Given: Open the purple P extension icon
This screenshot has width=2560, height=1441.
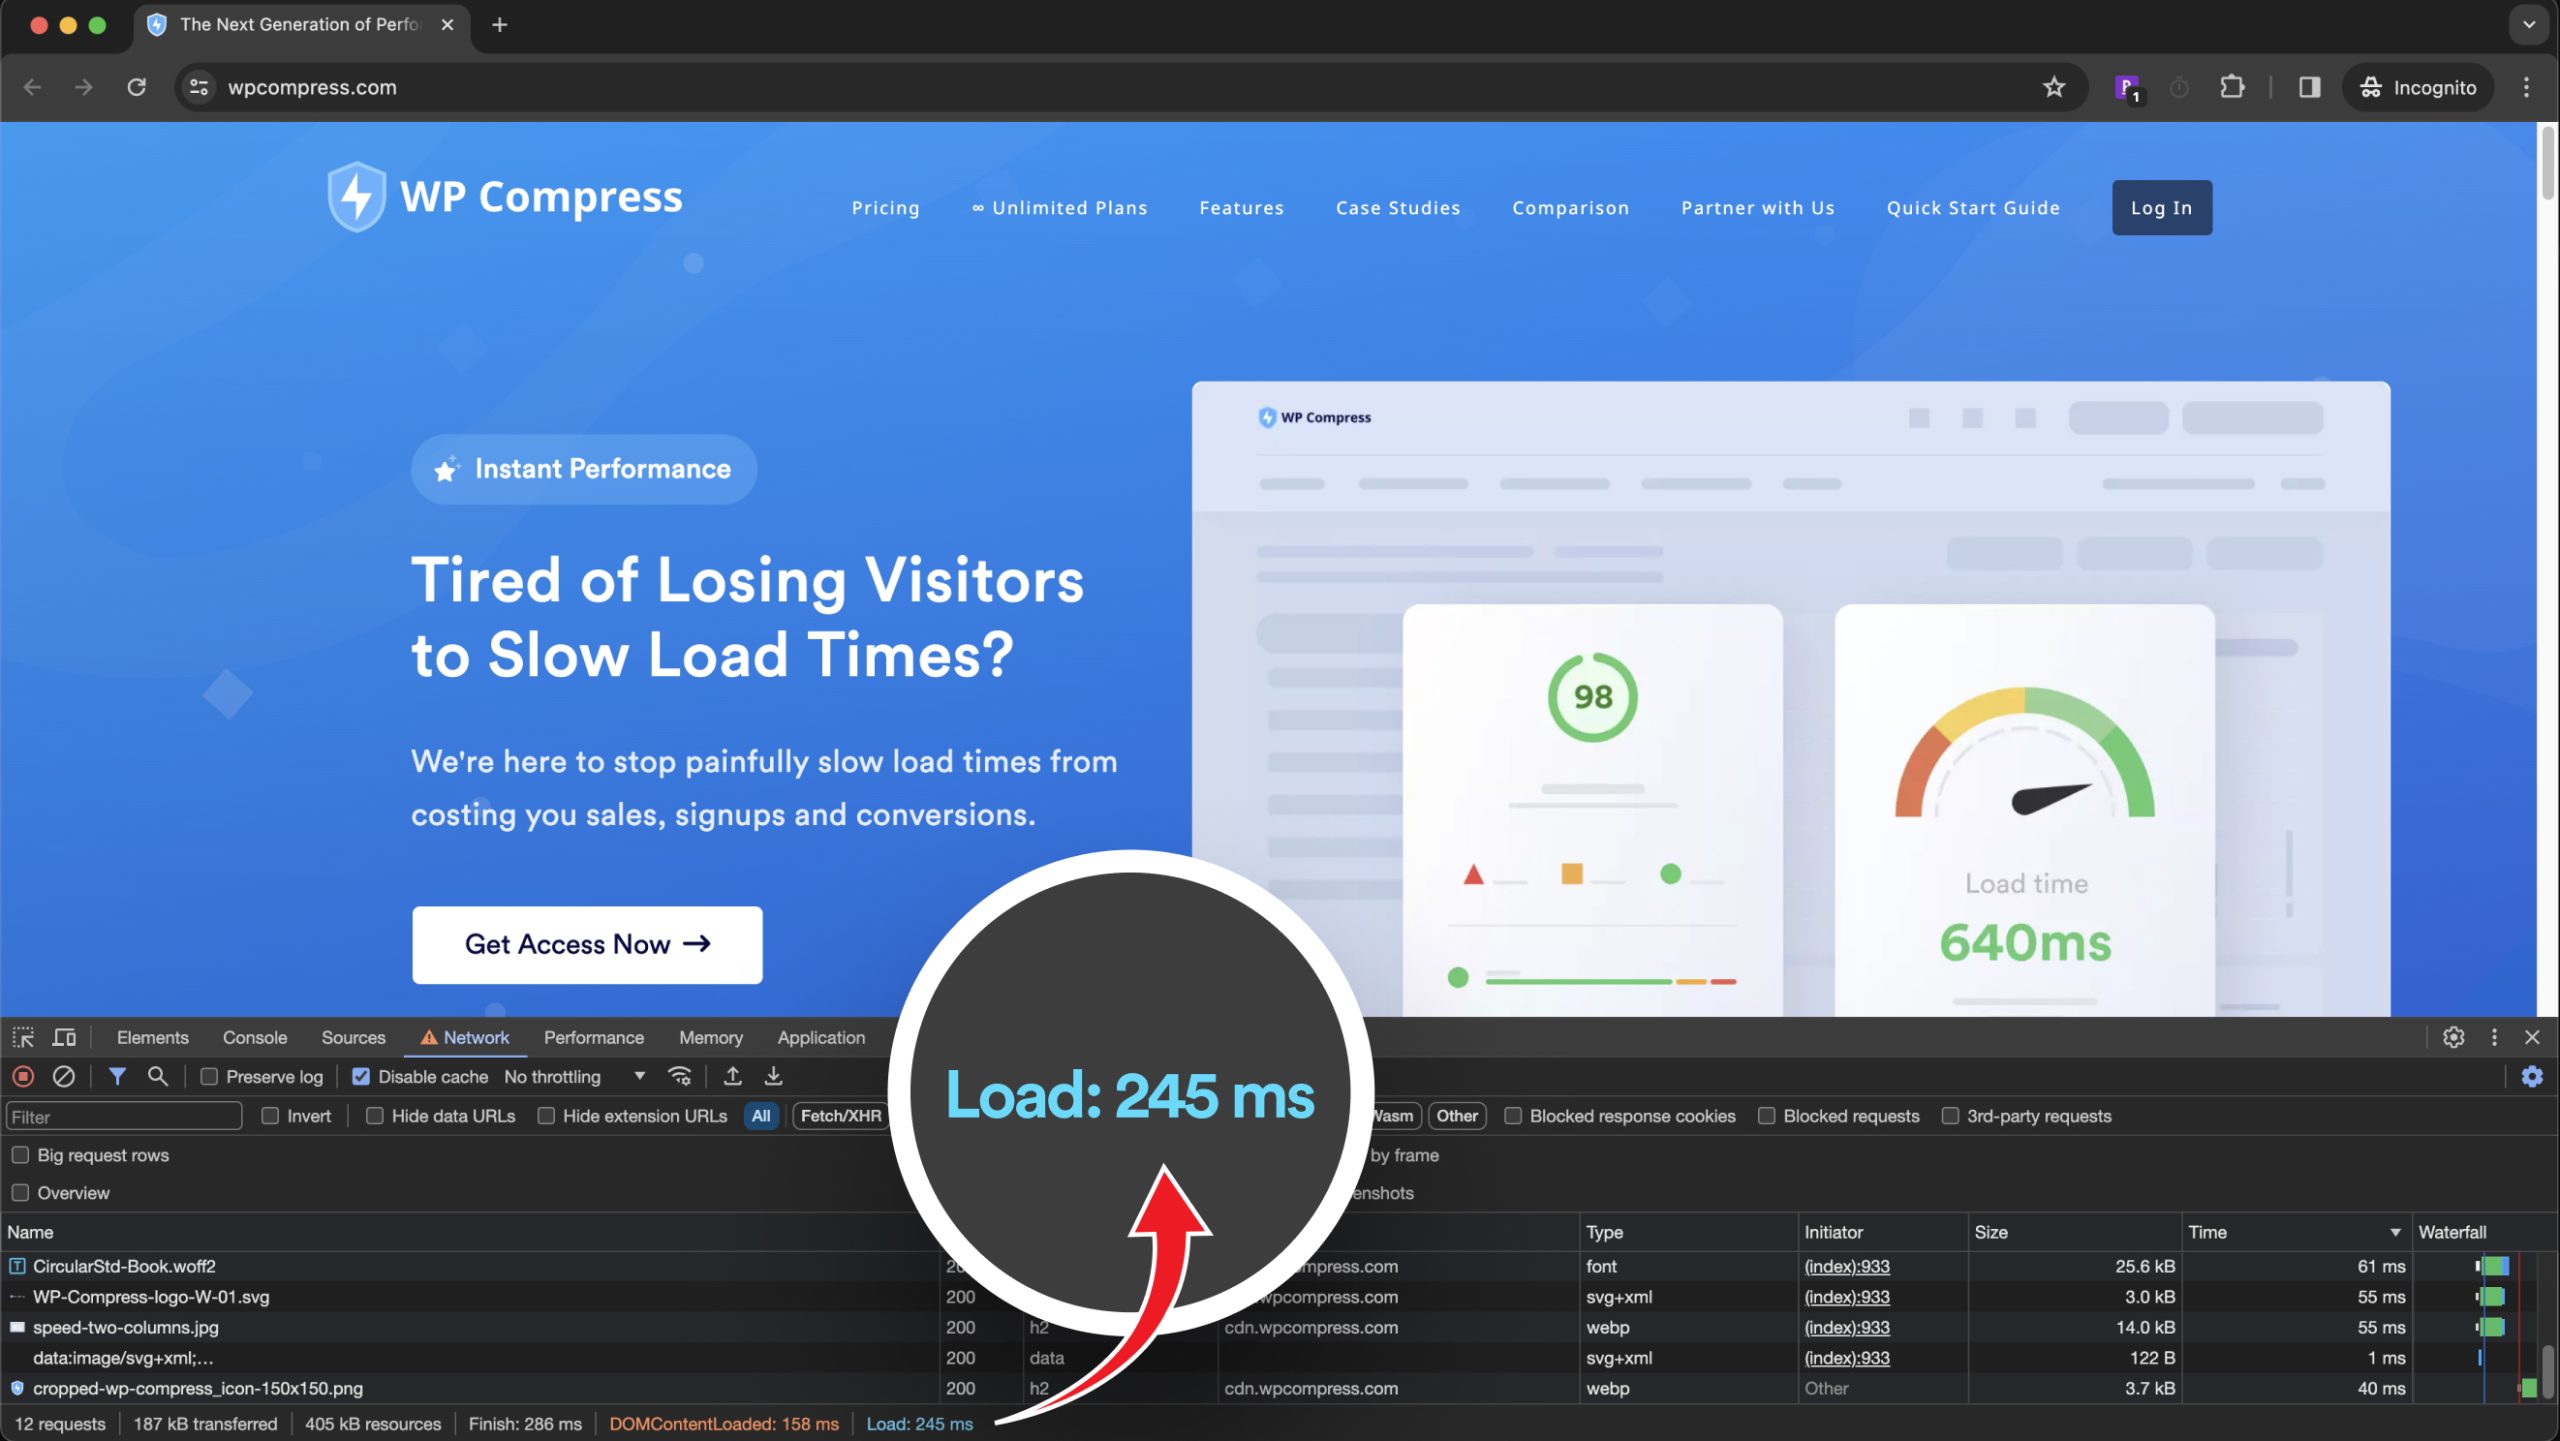Looking at the screenshot, I should click(x=2127, y=88).
